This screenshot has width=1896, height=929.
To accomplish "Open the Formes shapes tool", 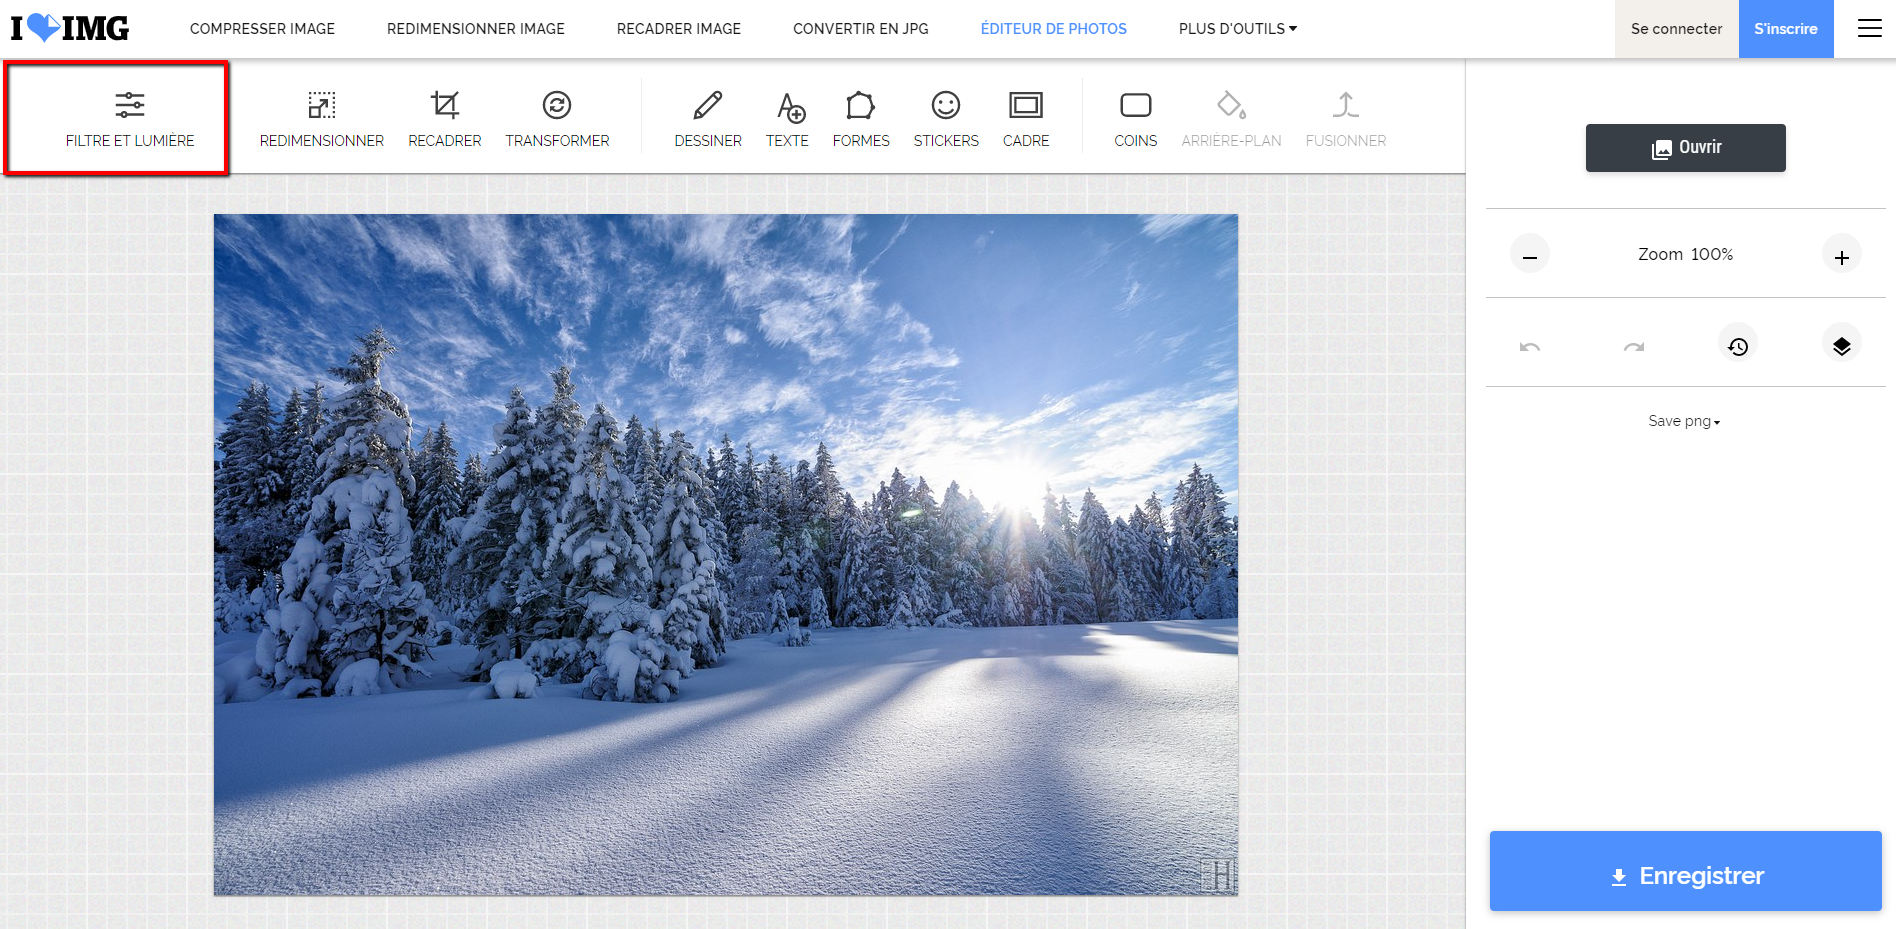I will point(860,118).
